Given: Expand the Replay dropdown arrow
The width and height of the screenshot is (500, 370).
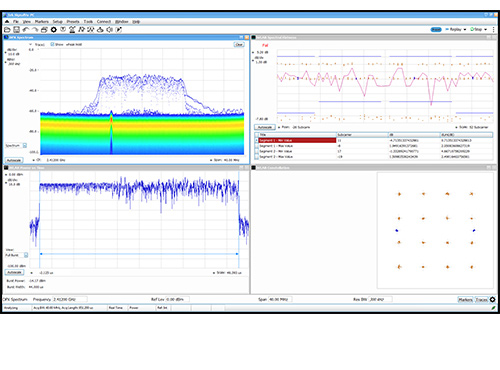Looking at the screenshot, I should pos(465,30).
